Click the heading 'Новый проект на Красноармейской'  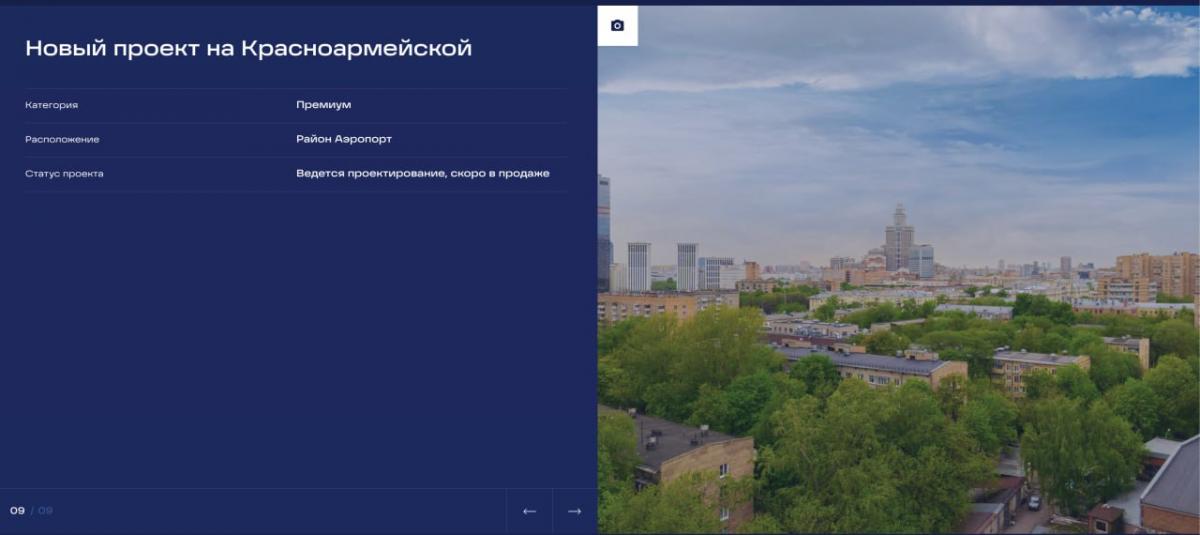click(248, 48)
